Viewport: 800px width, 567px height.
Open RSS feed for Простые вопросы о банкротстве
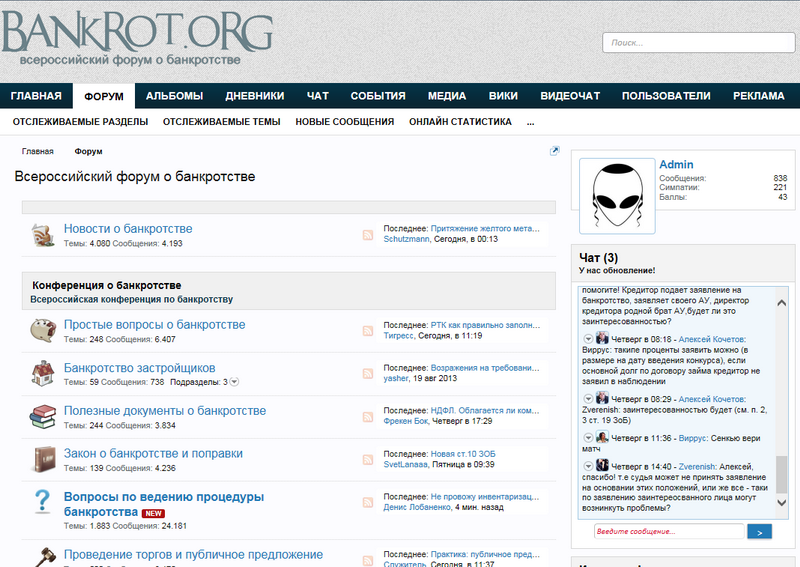368,331
